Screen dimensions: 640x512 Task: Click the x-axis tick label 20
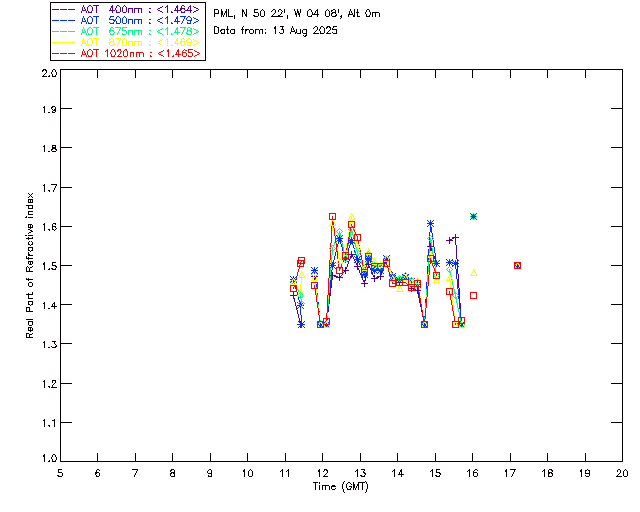click(x=622, y=473)
